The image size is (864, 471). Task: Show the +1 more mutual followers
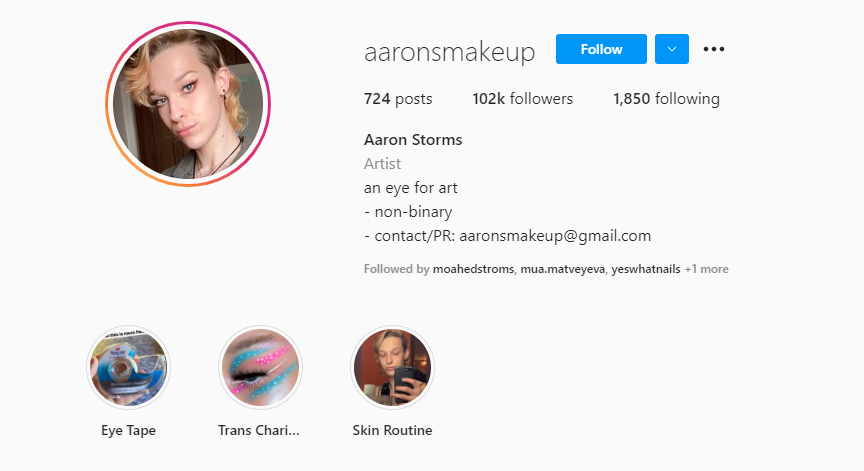click(x=706, y=269)
